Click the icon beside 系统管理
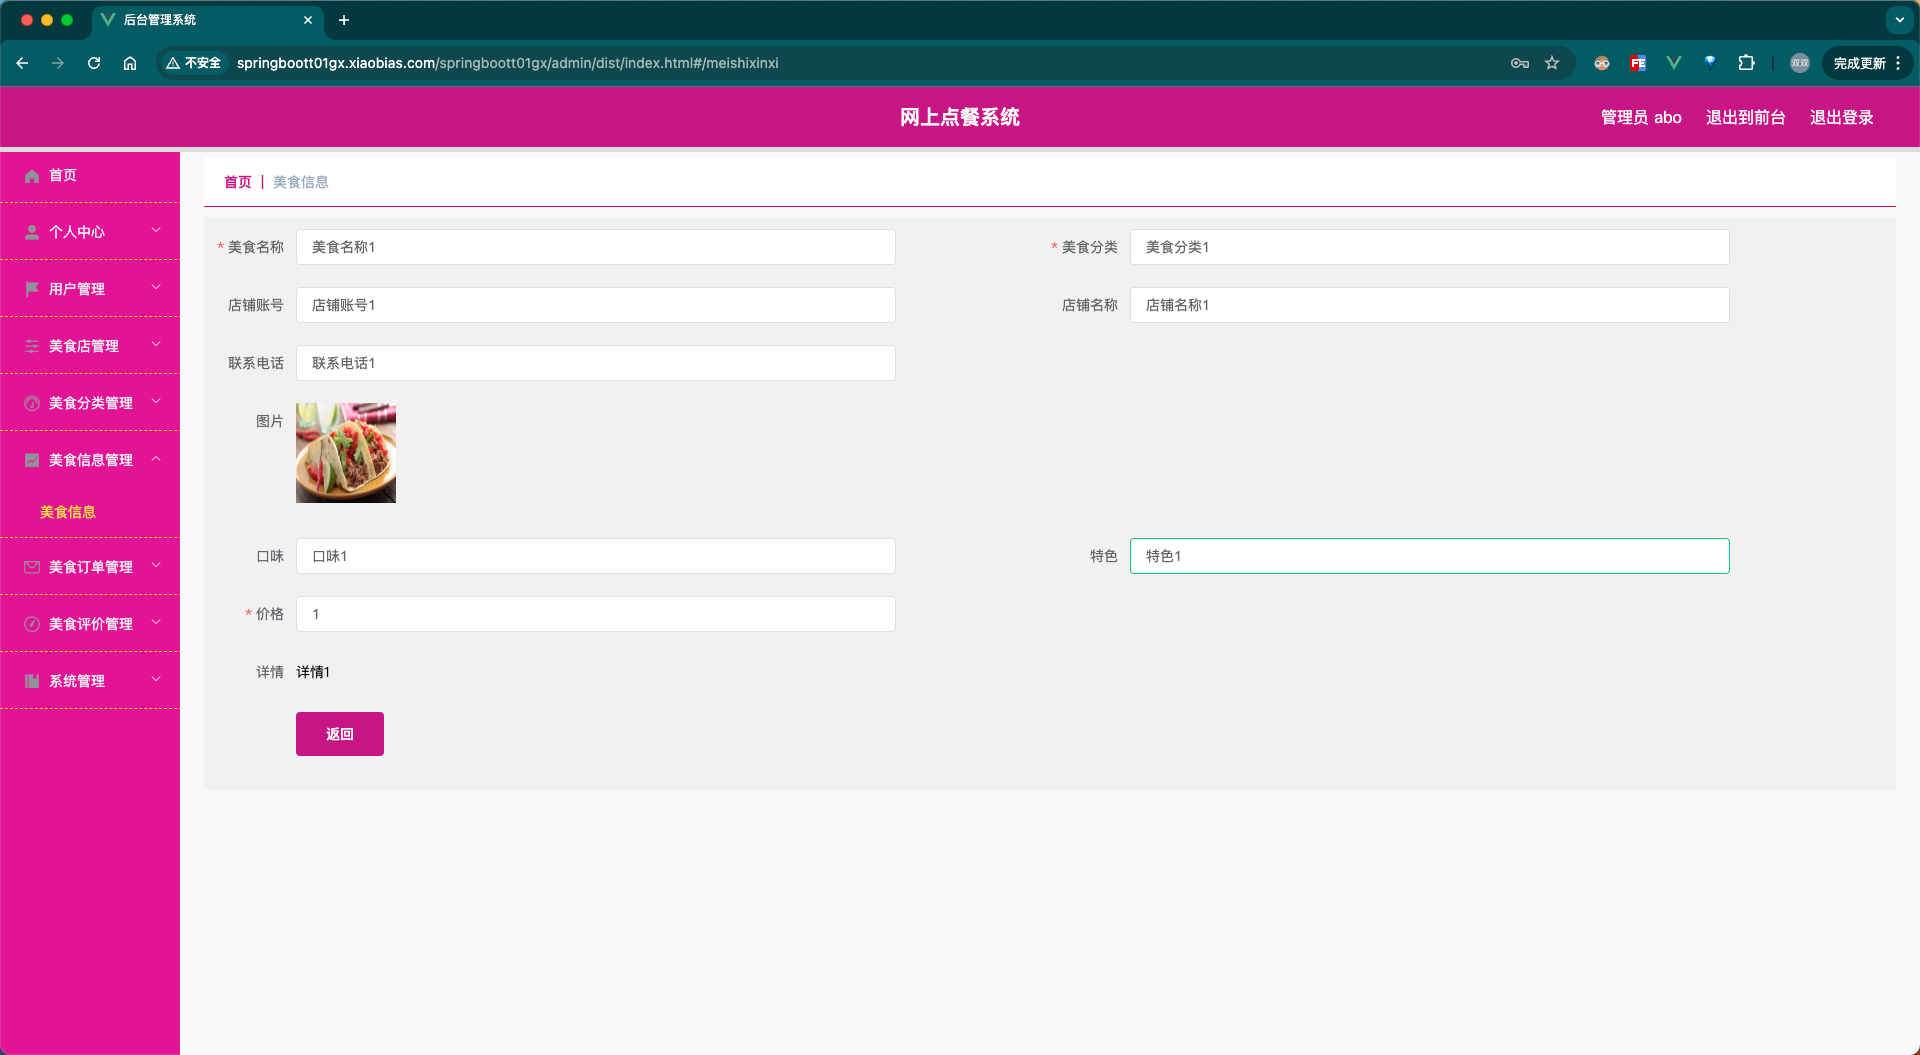 pos(32,681)
